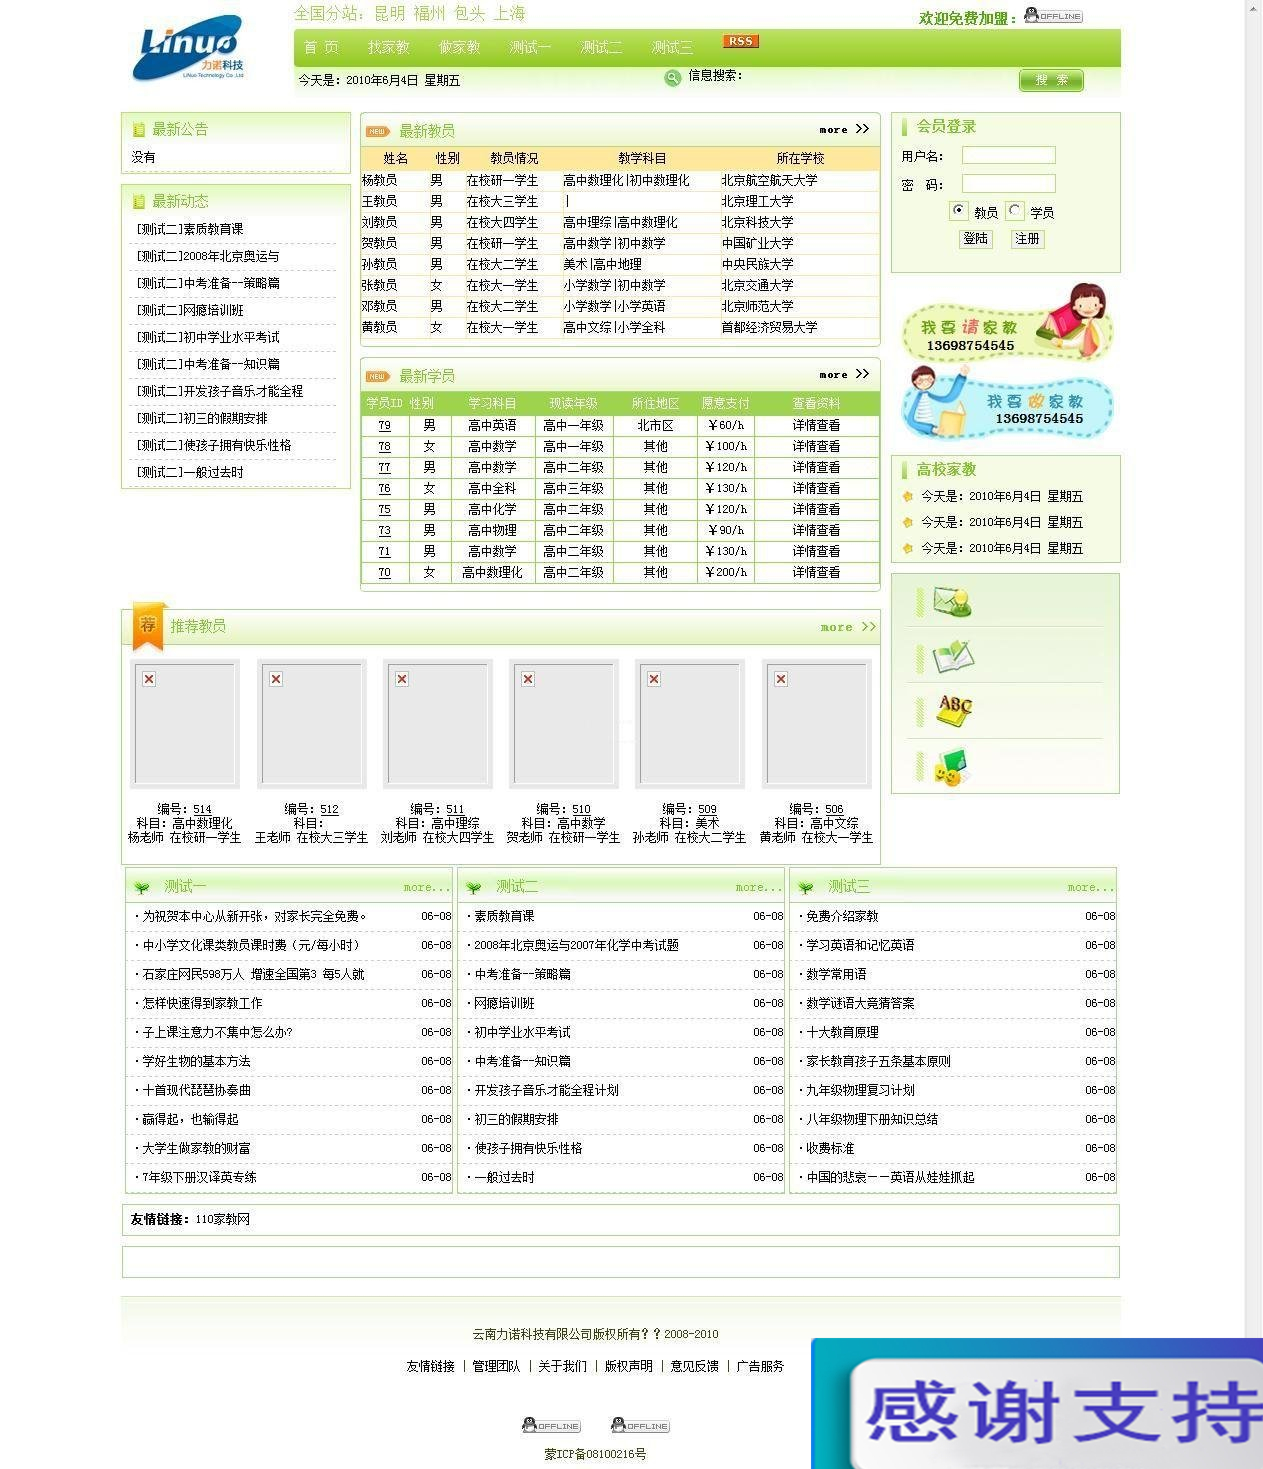1263x1469 pixels.
Task: Select the 教员 radio button
Action: coord(959,211)
